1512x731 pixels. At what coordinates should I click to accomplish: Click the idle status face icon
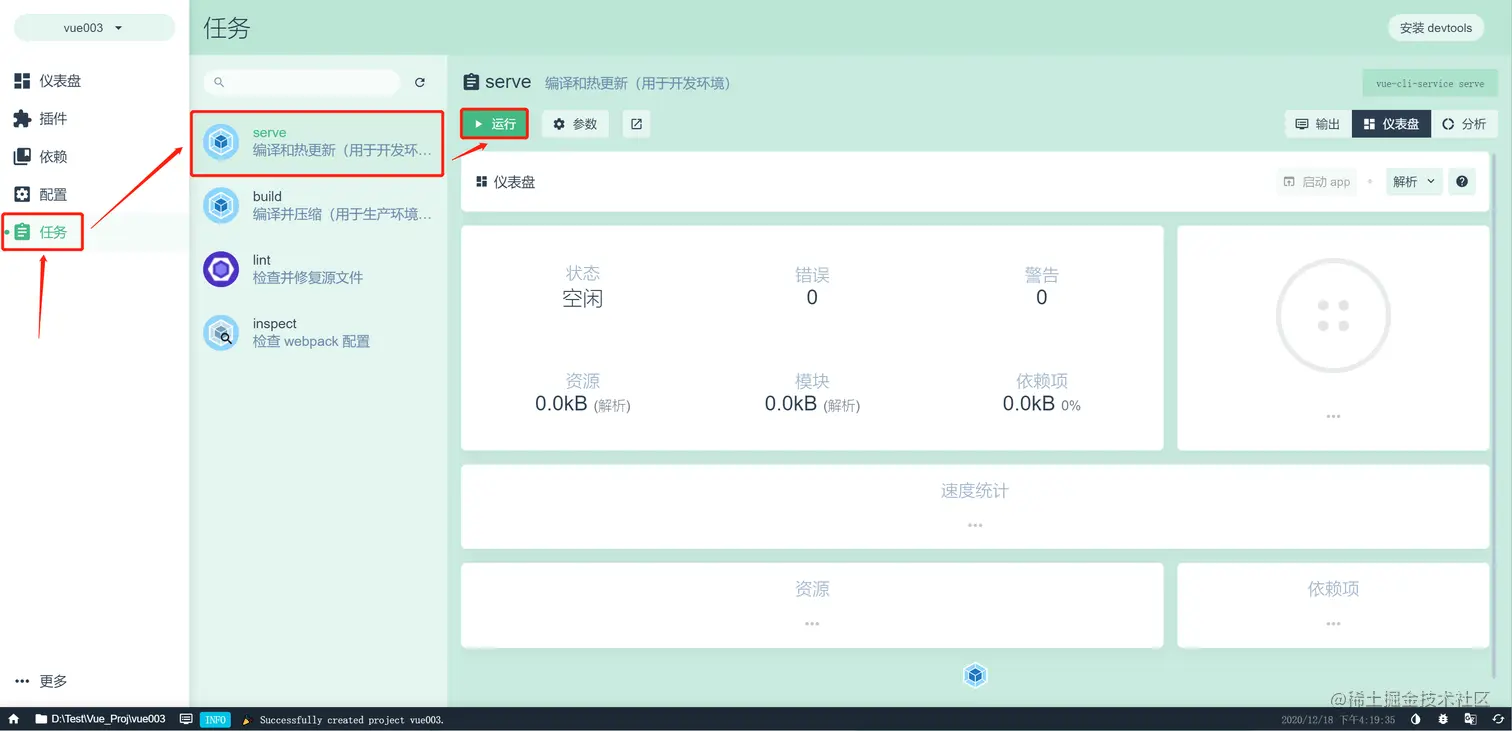coord(1333,316)
